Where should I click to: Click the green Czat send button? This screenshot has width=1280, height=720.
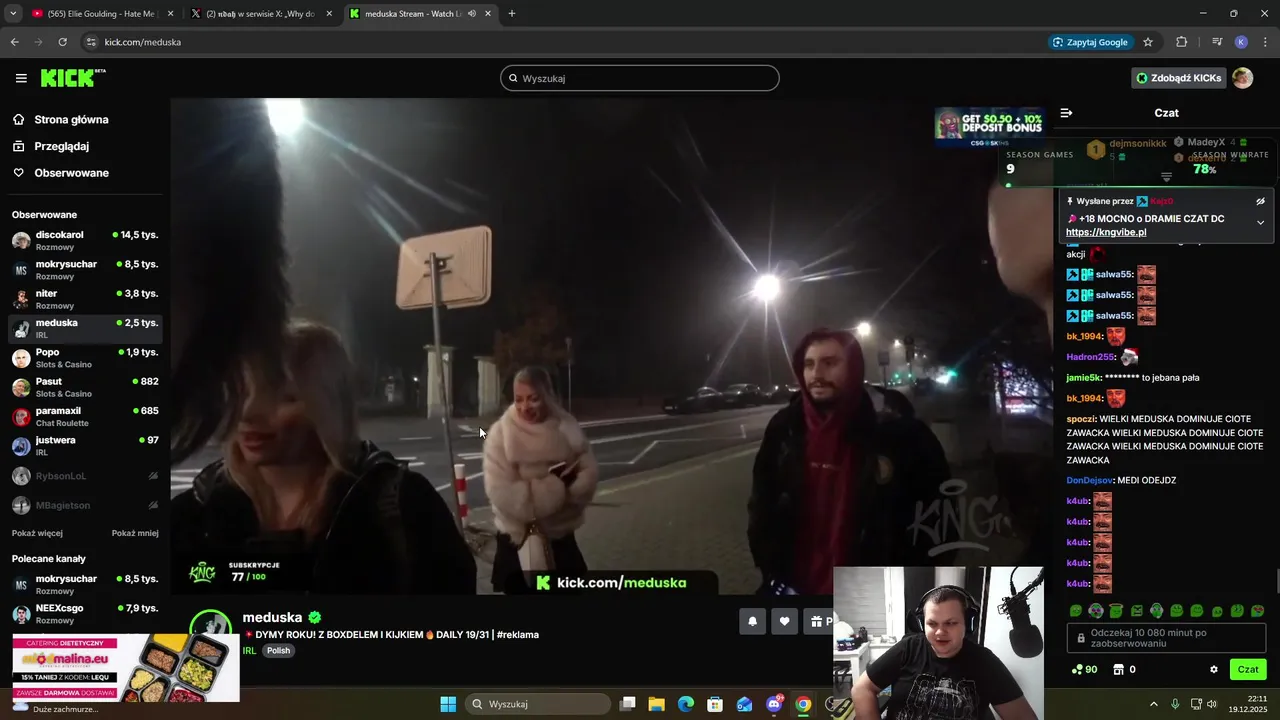click(1248, 669)
